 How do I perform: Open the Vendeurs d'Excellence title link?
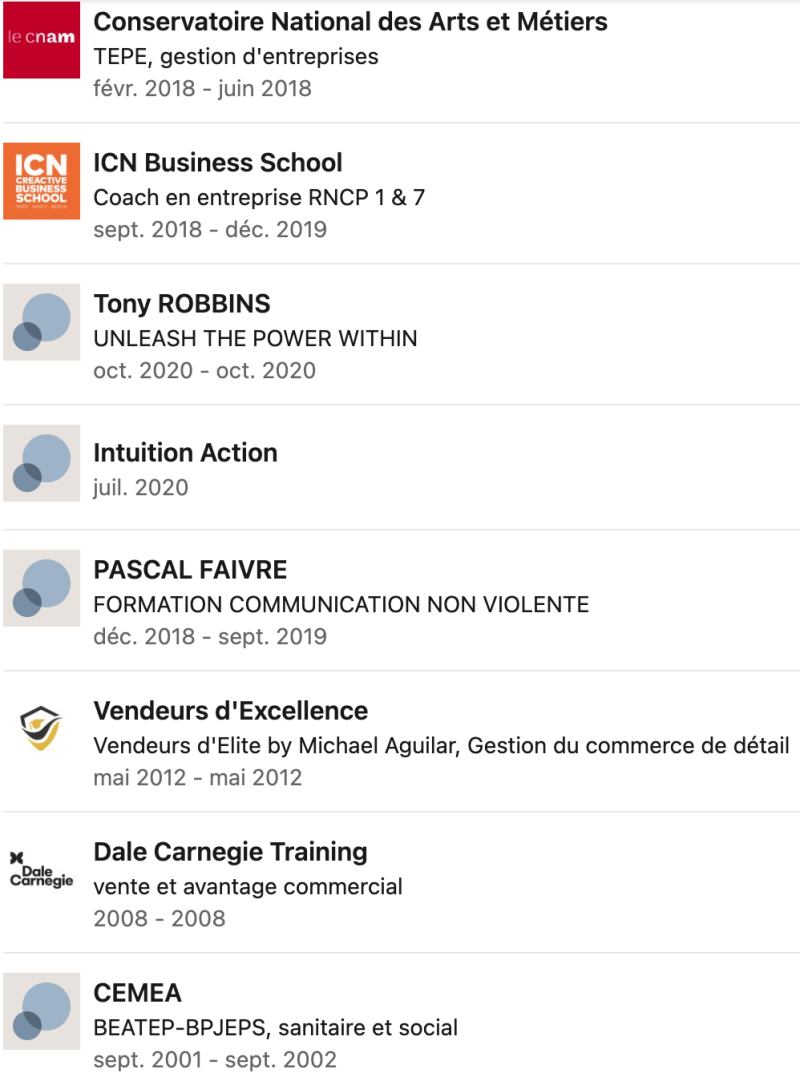pyautogui.click(x=230, y=711)
